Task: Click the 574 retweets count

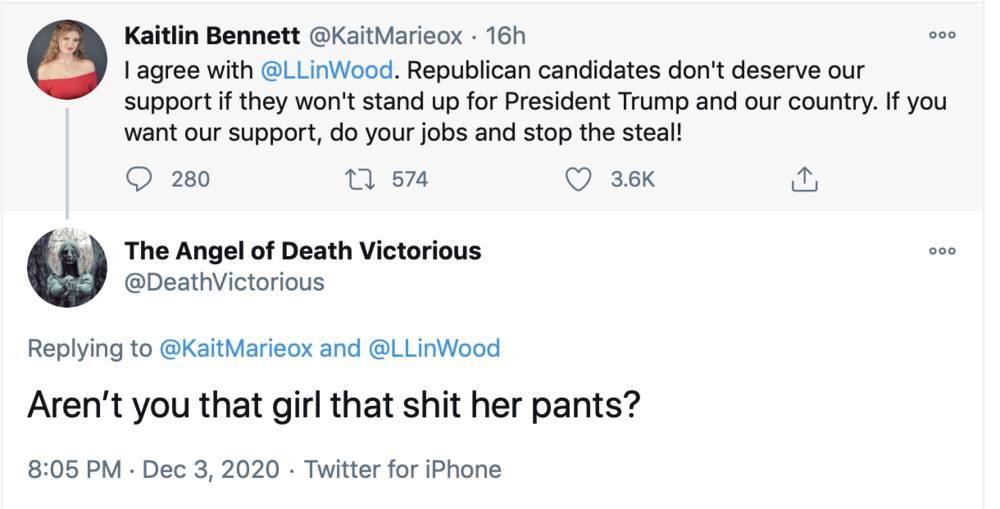Action: [409, 179]
